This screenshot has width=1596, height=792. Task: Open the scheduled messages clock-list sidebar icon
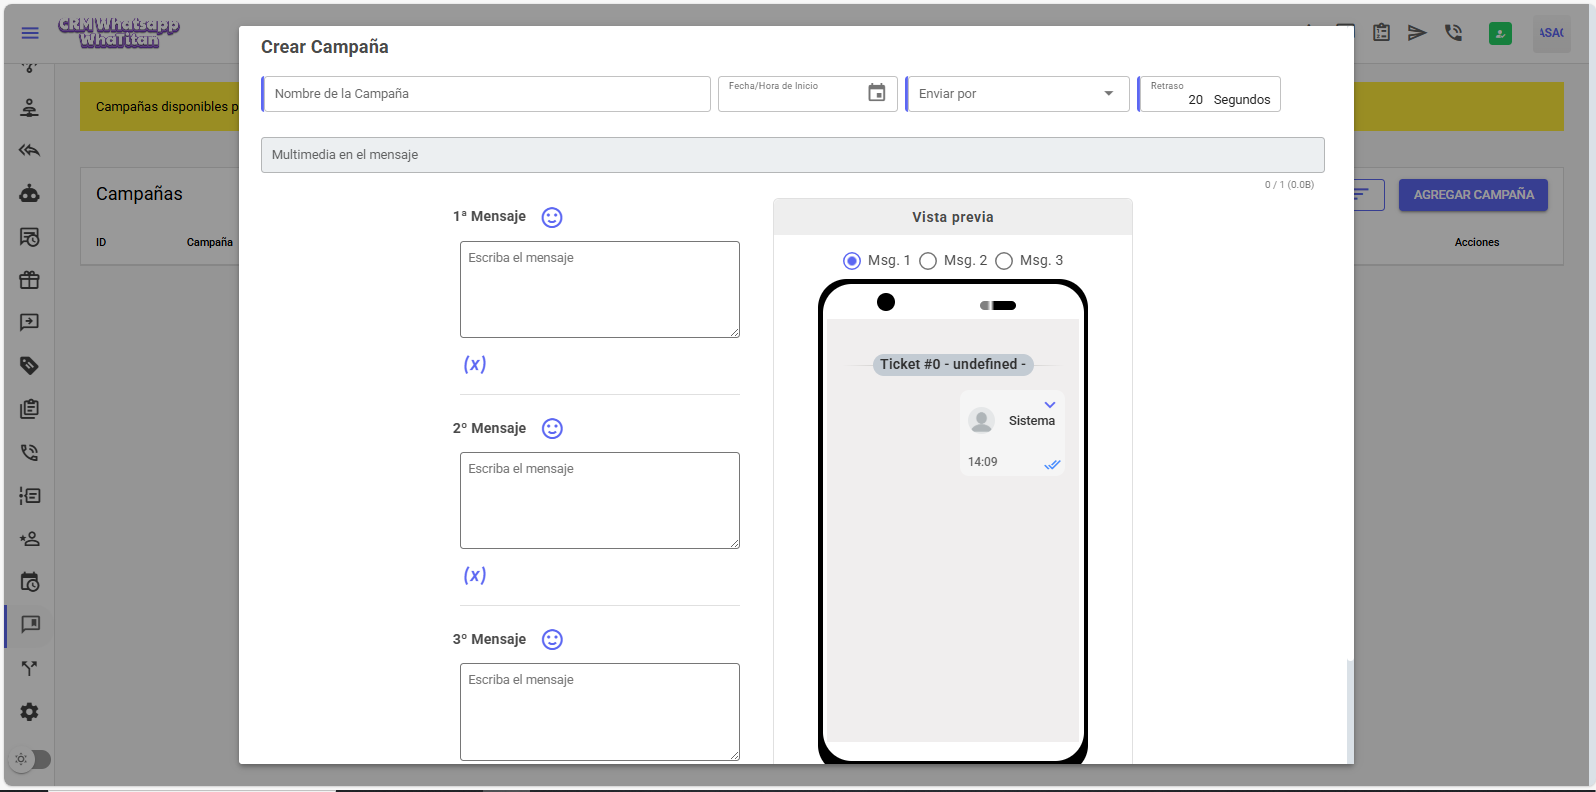30,237
